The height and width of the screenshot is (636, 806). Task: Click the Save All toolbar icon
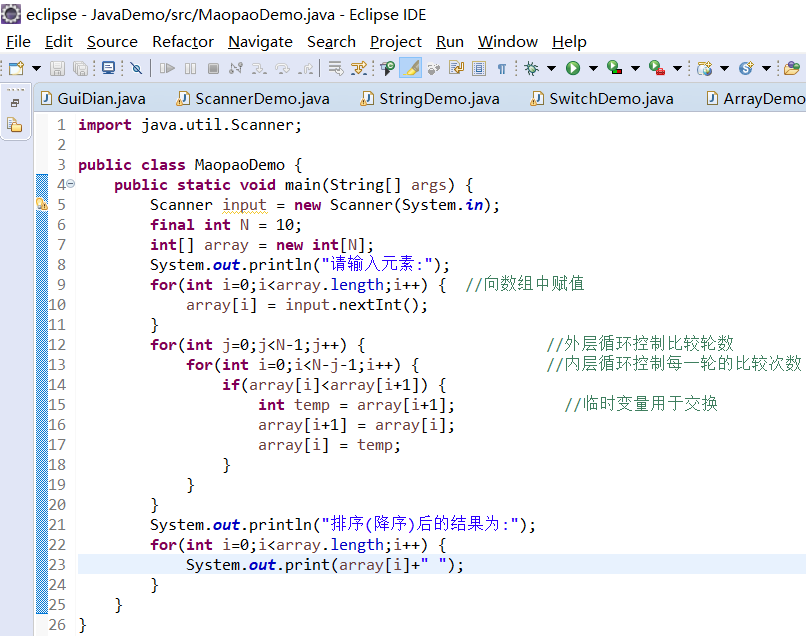(x=80, y=68)
